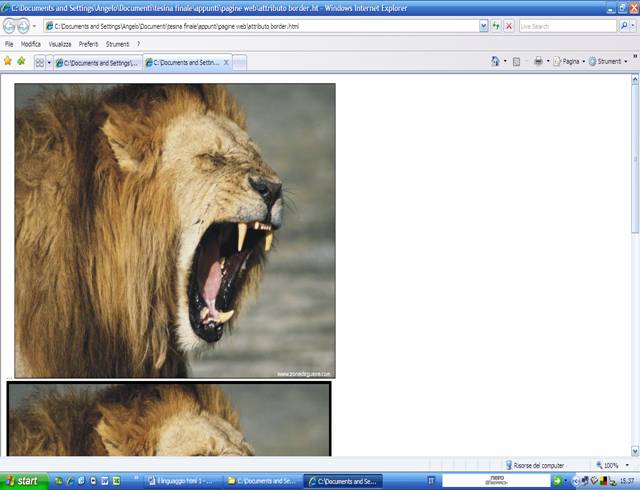Click the green Refresh button
Image resolution: width=640 pixels, height=490 pixels.
tap(496, 26)
